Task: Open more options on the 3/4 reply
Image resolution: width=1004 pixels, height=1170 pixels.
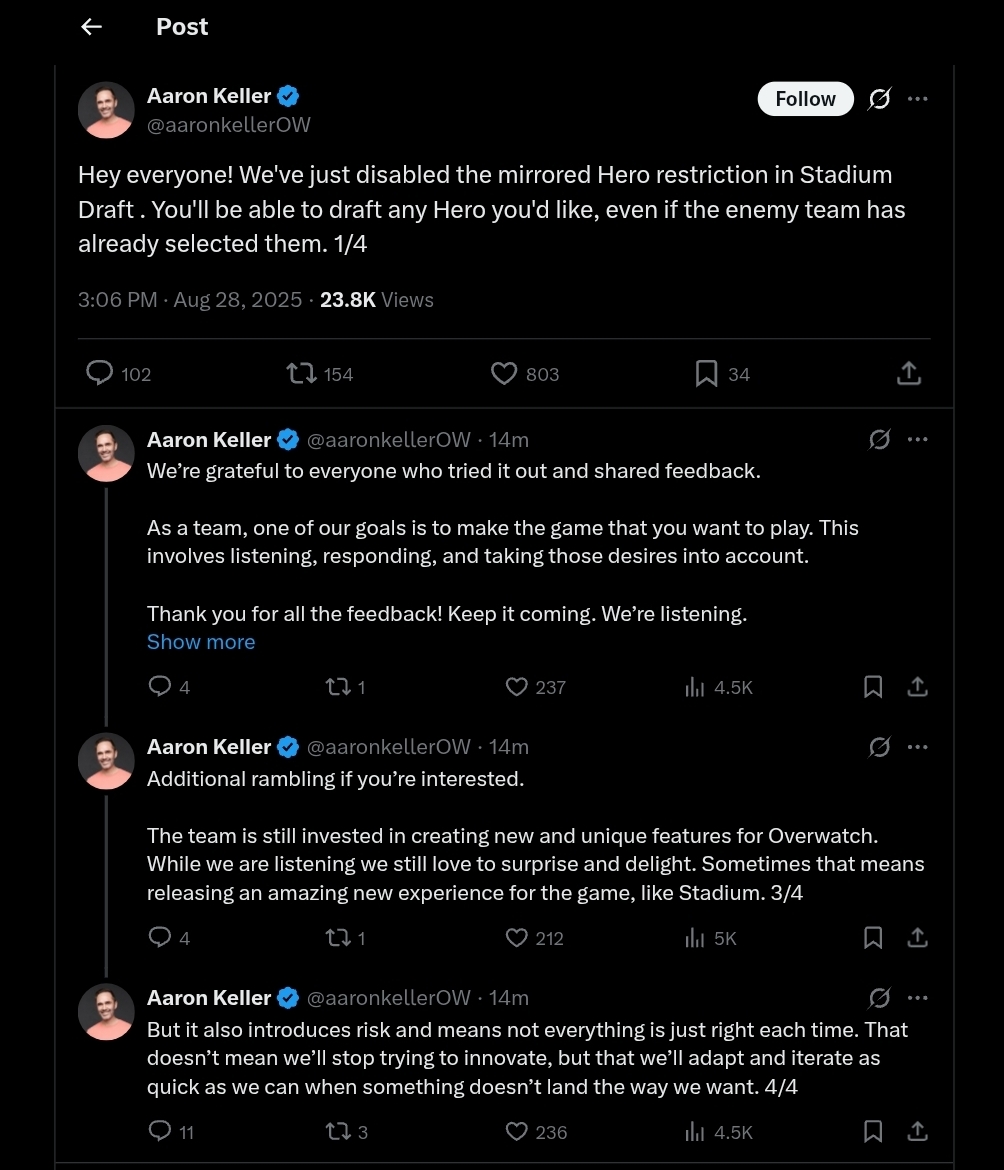Action: point(918,747)
